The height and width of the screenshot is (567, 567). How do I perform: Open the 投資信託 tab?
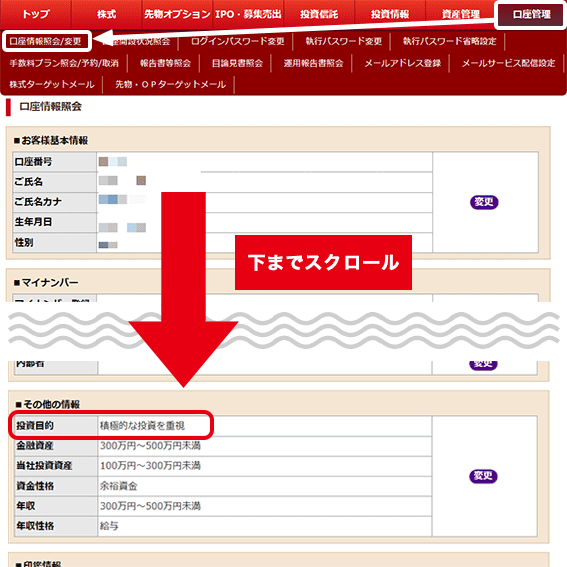pos(319,14)
